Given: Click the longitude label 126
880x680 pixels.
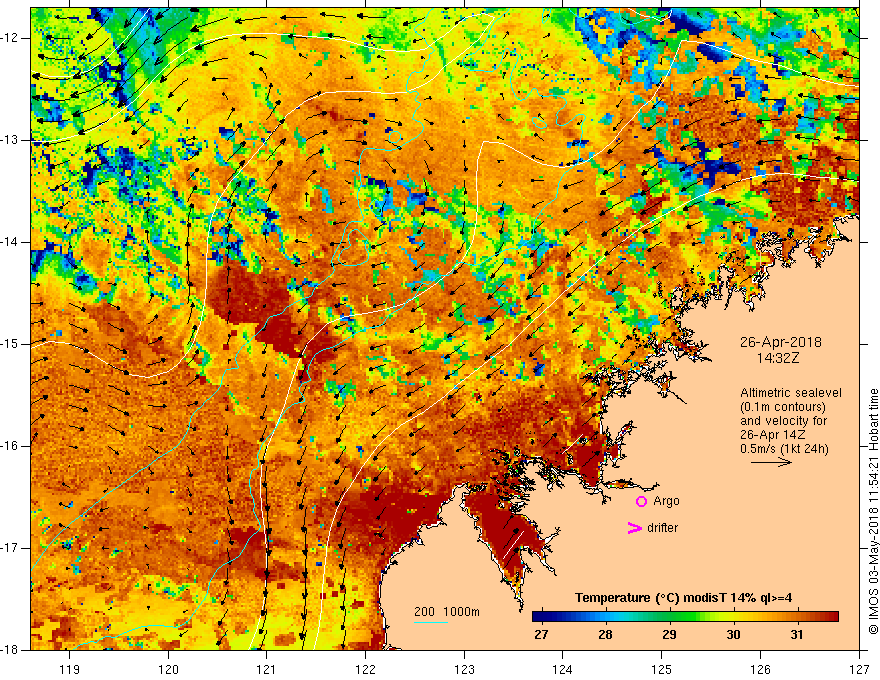Looking at the screenshot, I should coord(760,669).
